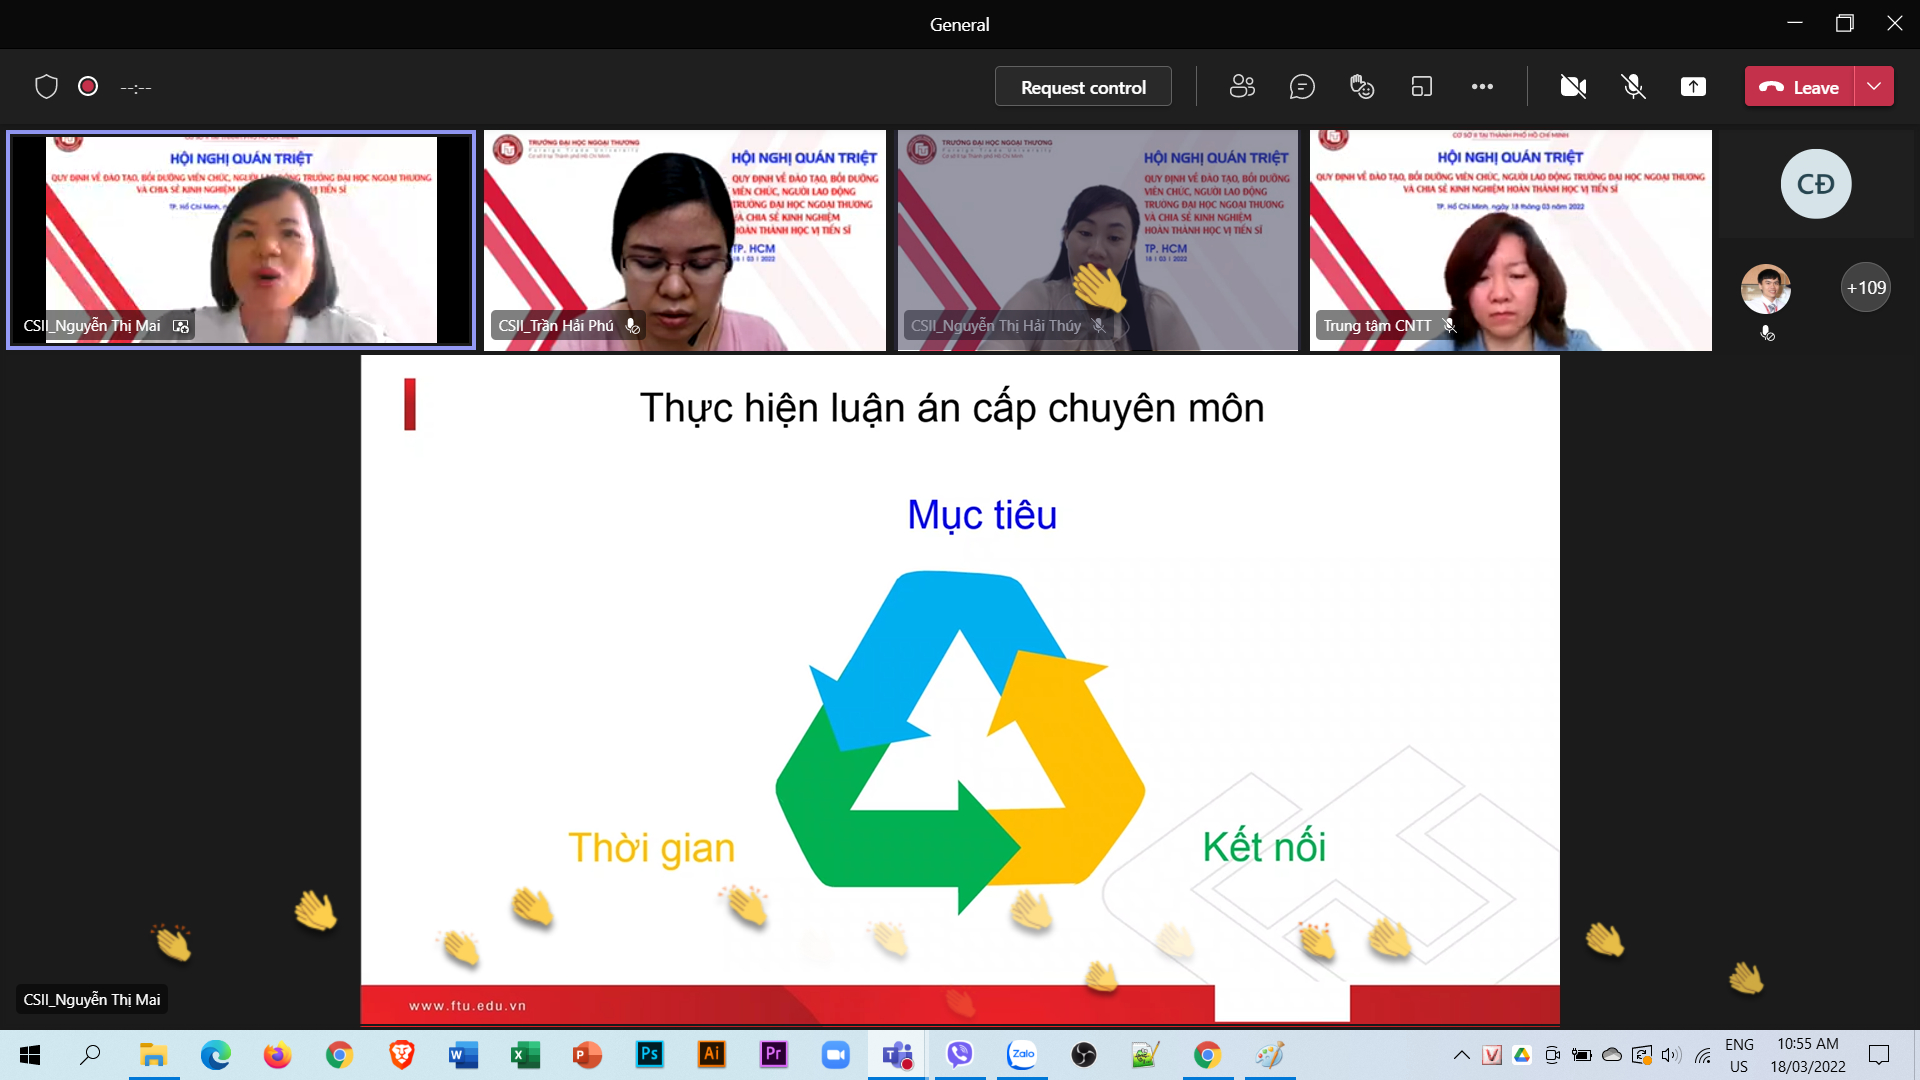
Task: Launch Firefox from taskbar
Action: (277, 1055)
